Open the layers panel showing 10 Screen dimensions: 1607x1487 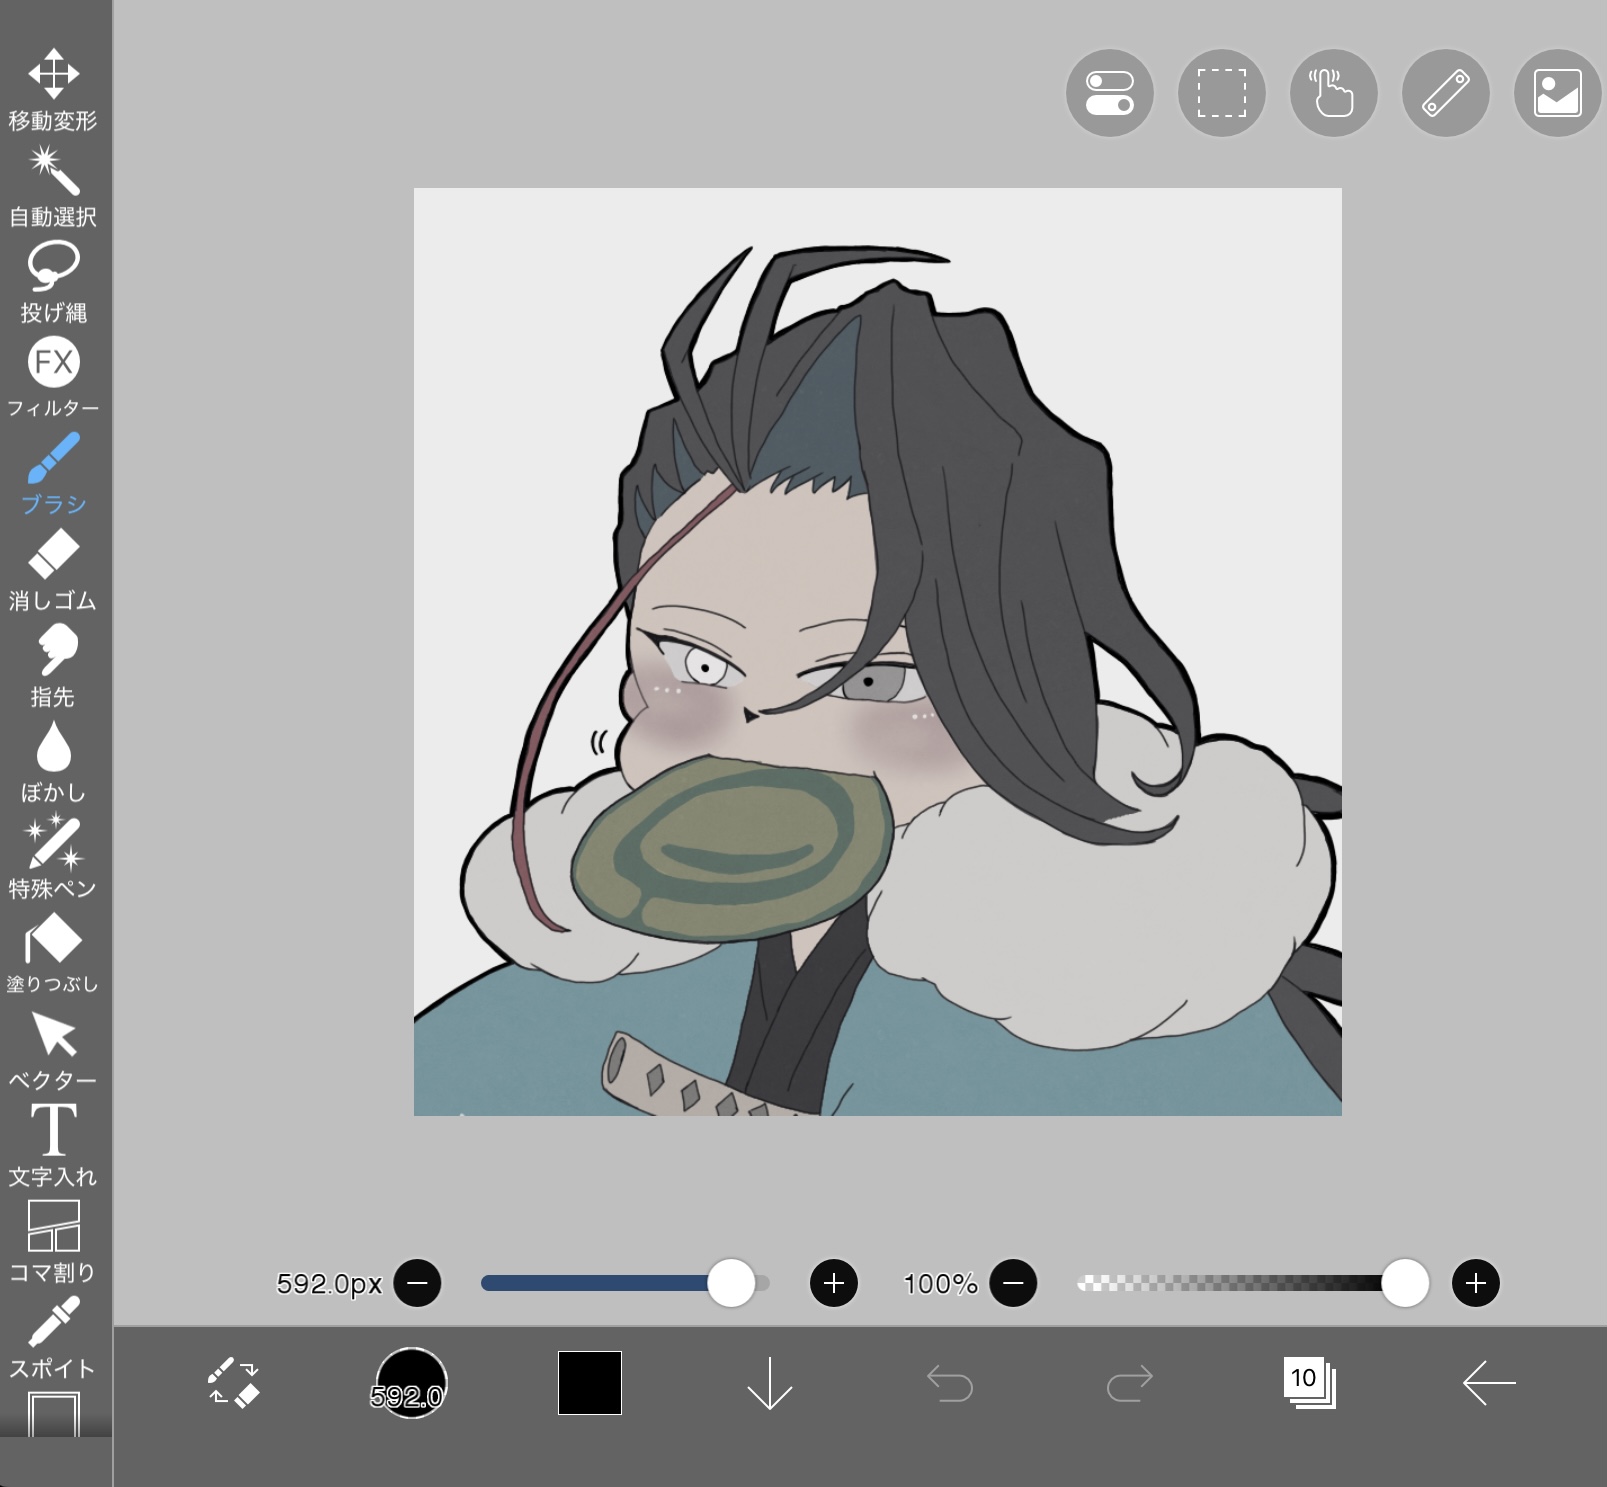[x=1309, y=1383]
